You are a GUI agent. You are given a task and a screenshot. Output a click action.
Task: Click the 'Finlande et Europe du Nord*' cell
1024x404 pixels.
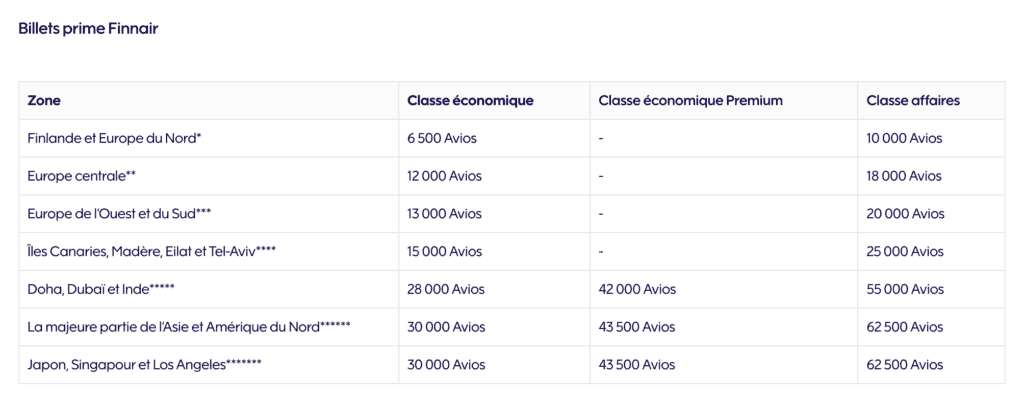[115, 139]
